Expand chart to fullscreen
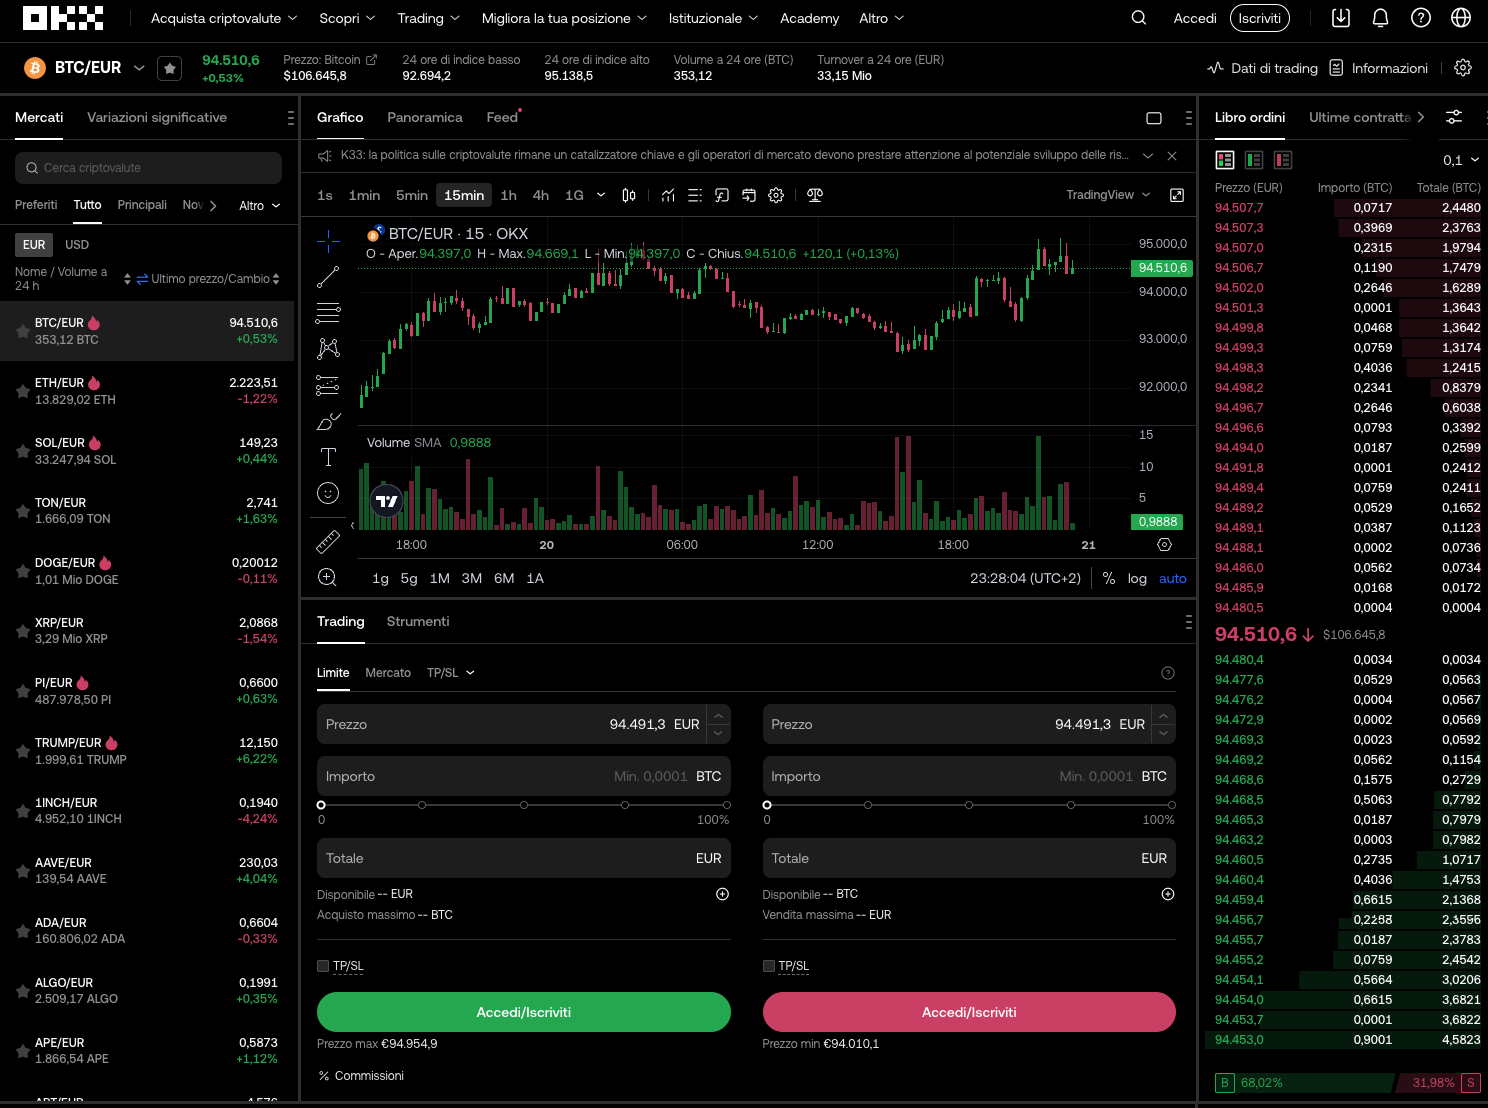 click(1177, 195)
